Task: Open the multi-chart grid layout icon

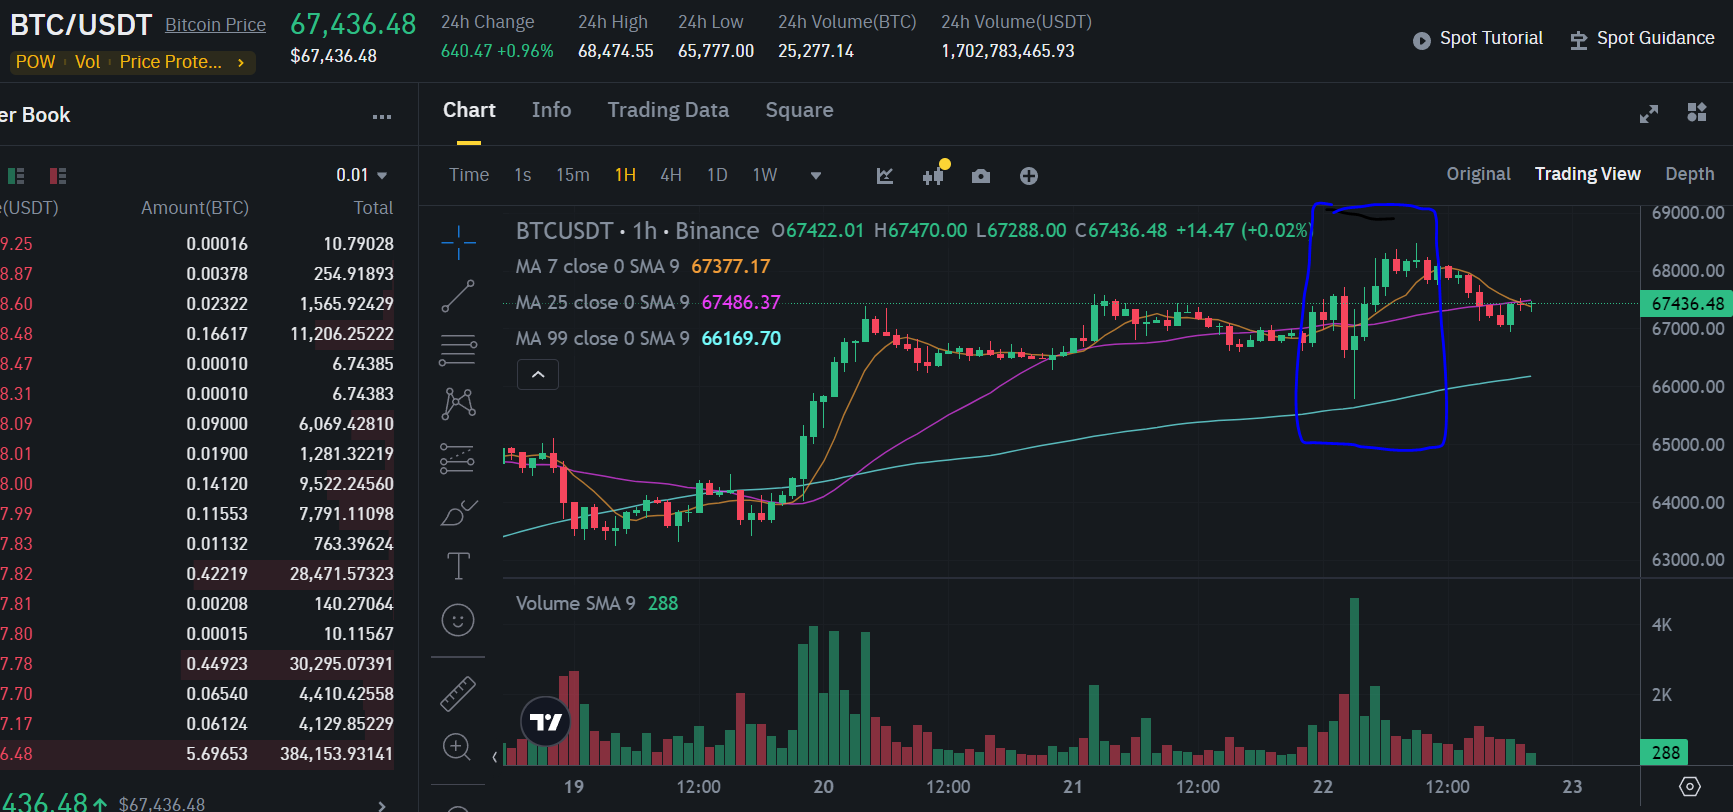Action: click(1697, 112)
